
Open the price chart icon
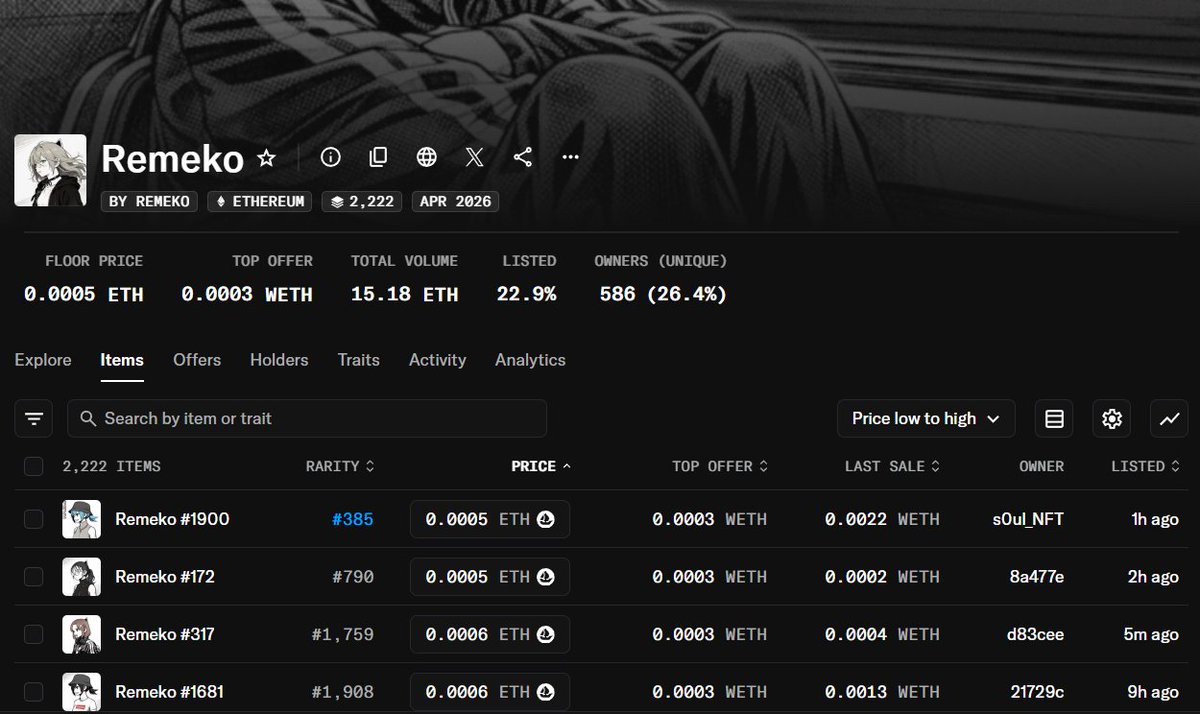point(1169,418)
